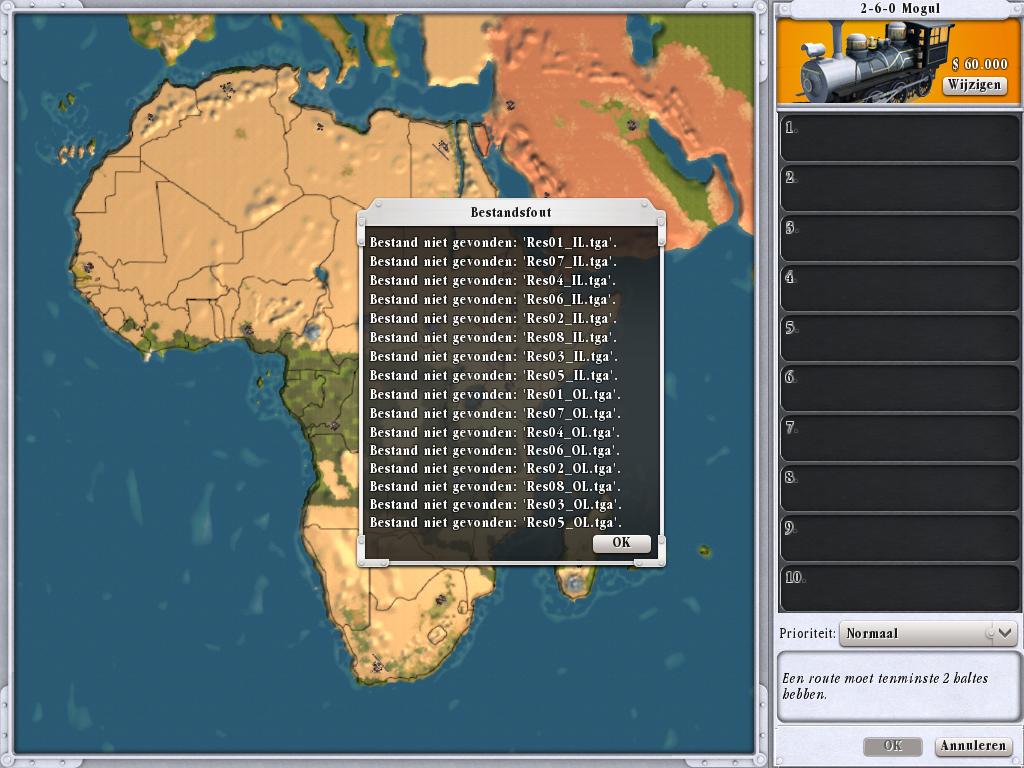Screen dimensions: 1024x768
Task: Click the error line 'Res08_IL.tga'
Action: pyautogui.click(x=493, y=338)
